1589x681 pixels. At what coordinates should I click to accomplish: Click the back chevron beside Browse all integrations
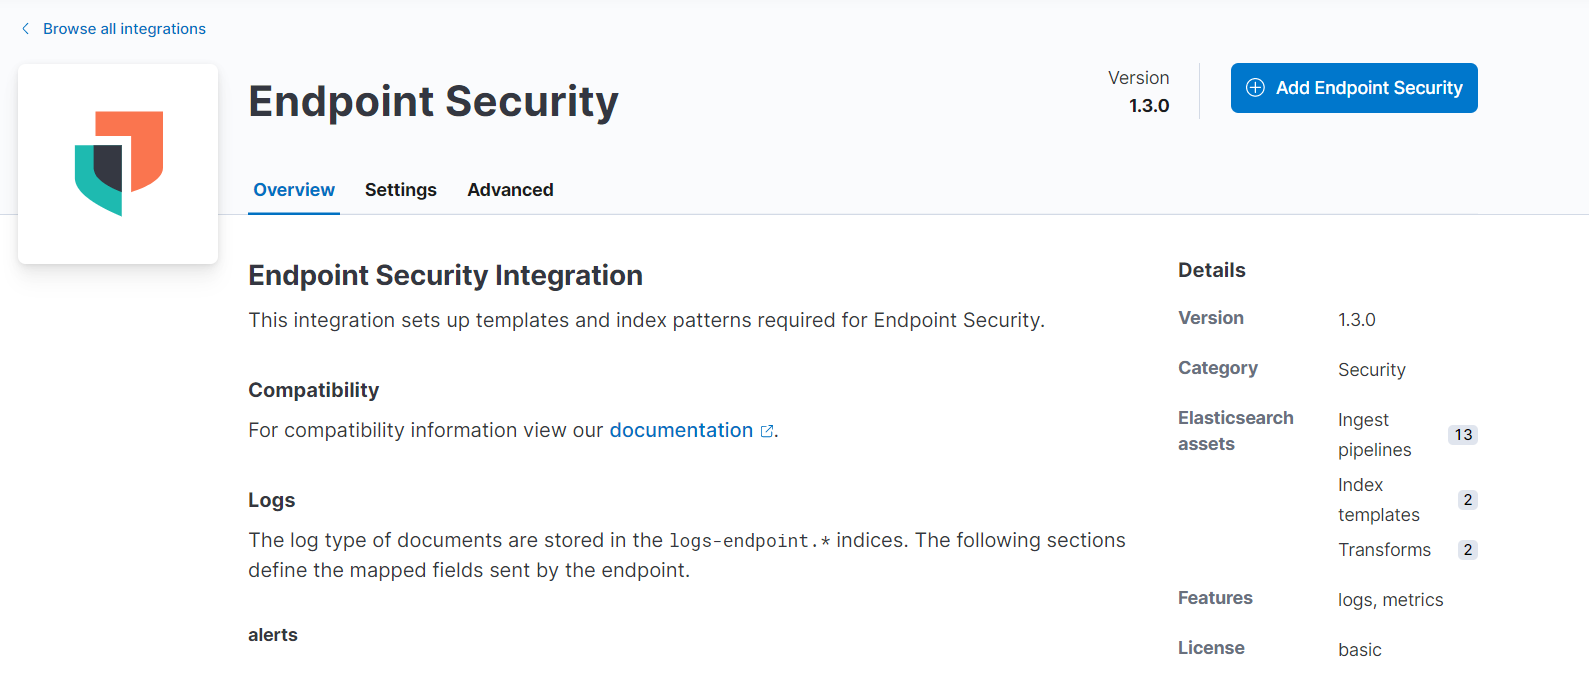(x=25, y=29)
